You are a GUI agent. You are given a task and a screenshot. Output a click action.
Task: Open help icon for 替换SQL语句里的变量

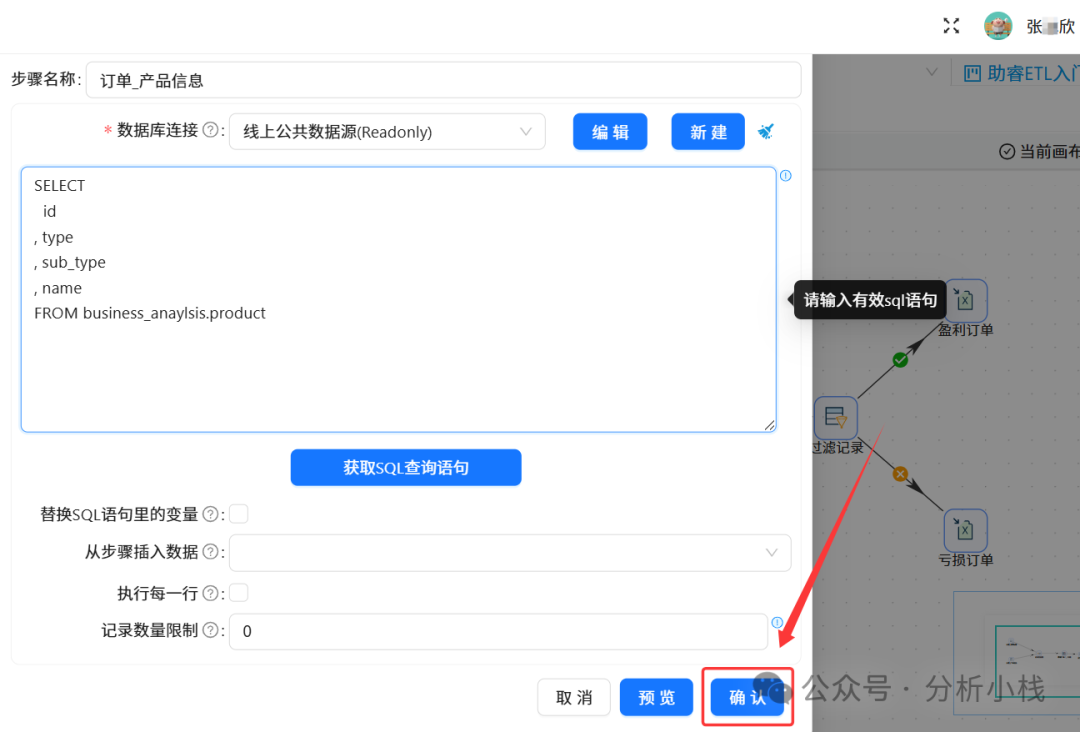click(x=211, y=514)
